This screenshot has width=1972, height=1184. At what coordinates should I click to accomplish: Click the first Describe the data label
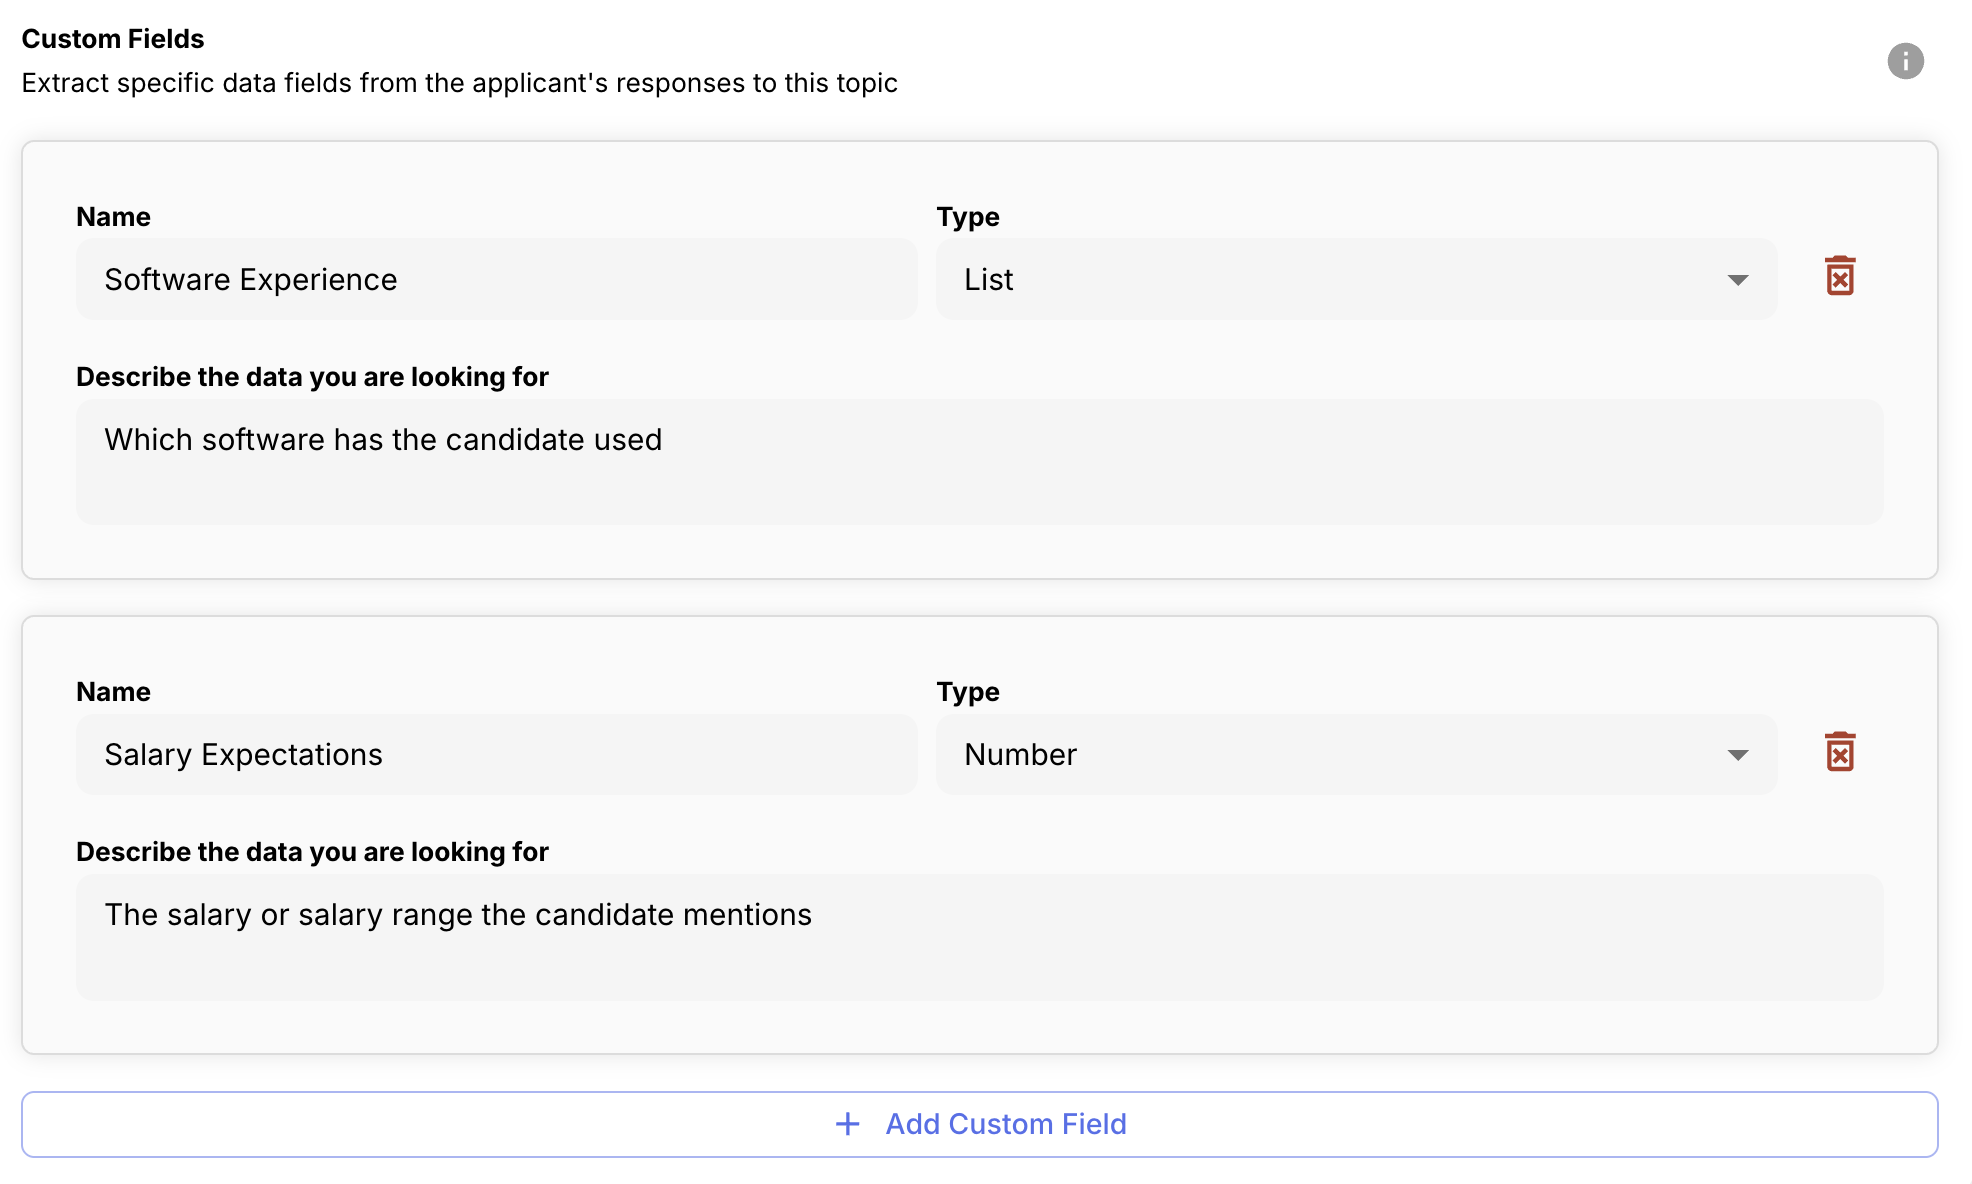tap(312, 377)
